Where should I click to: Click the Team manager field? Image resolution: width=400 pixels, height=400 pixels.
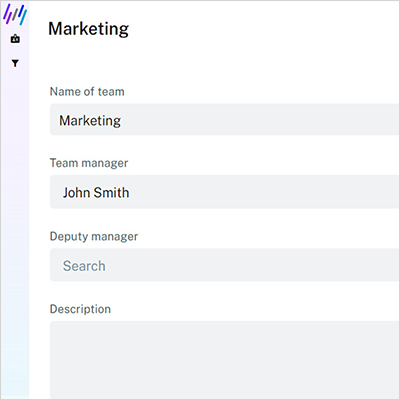225,192
